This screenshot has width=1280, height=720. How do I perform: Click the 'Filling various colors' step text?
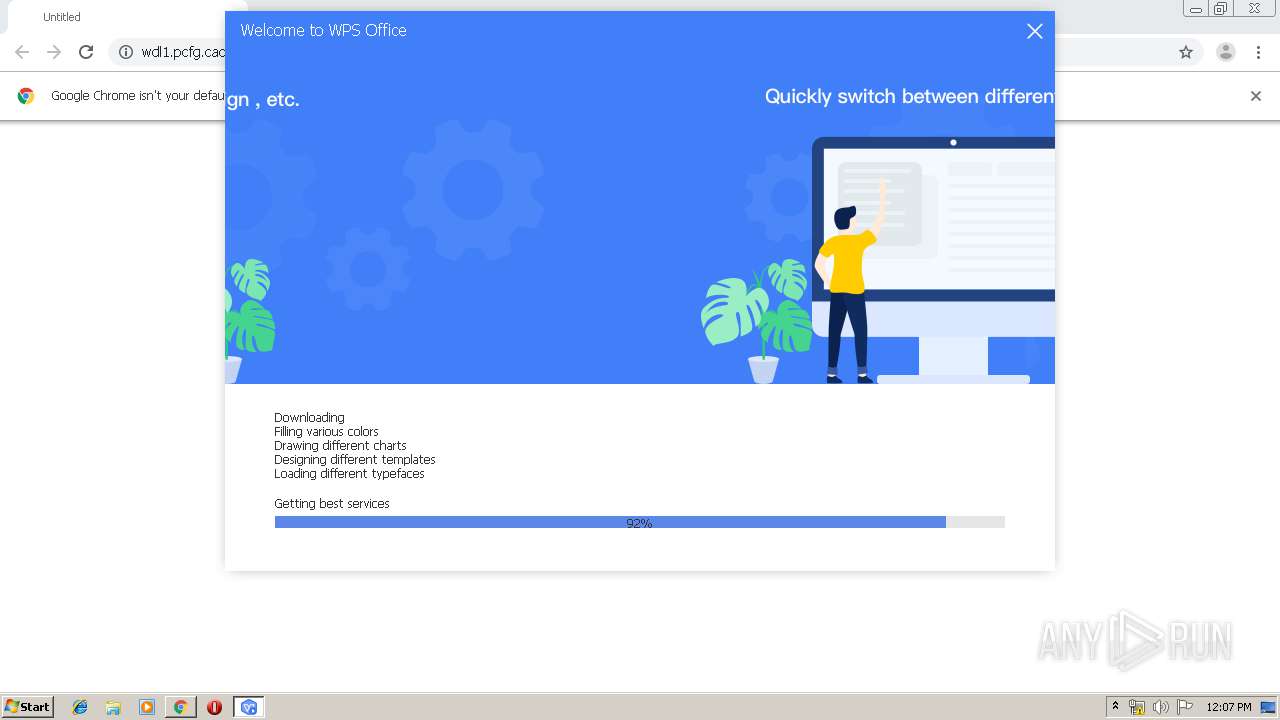tap(326, 432)
